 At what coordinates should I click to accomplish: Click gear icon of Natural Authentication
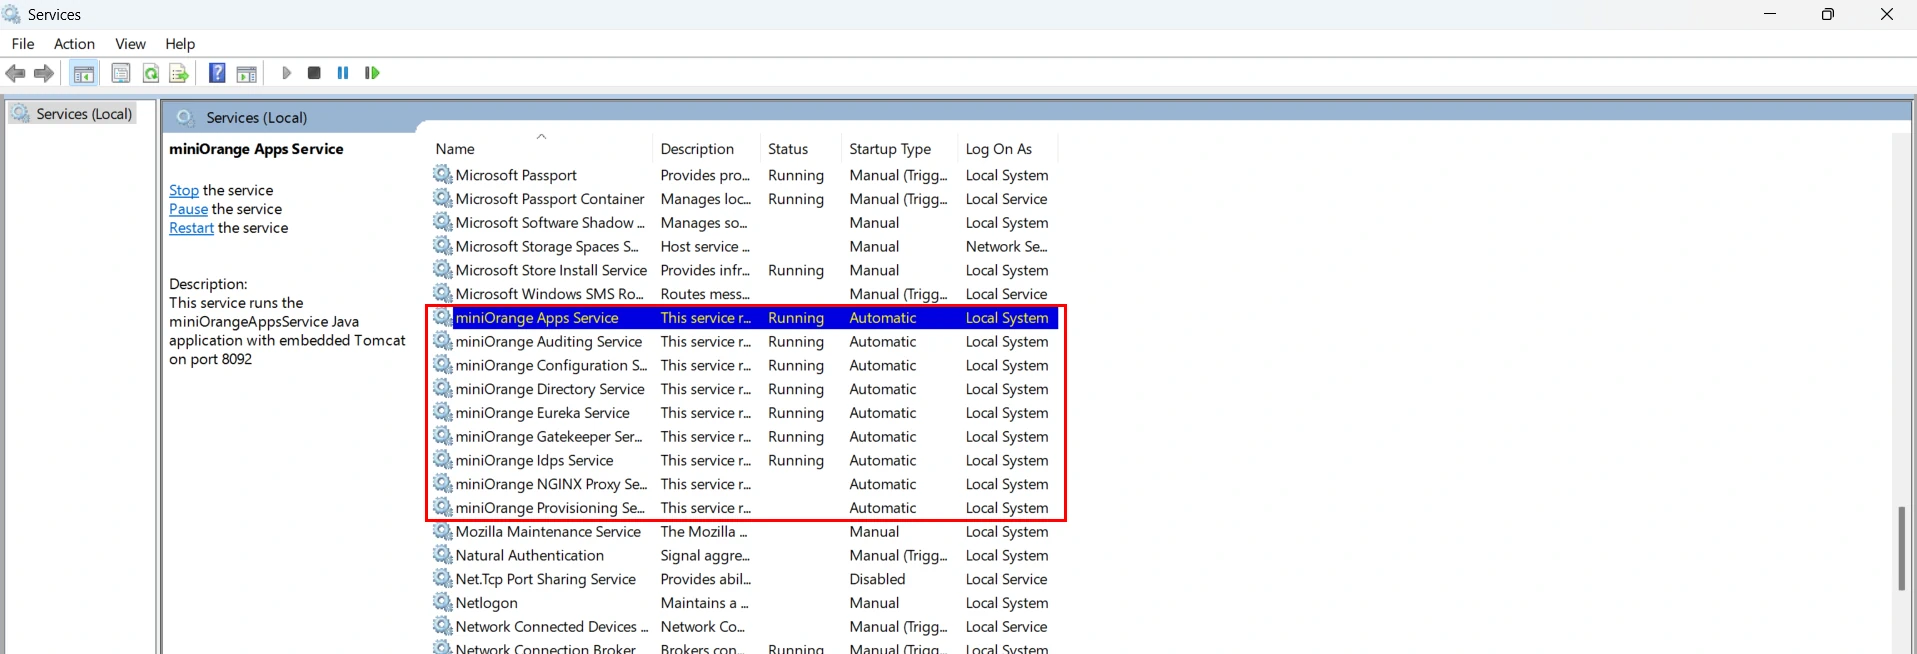(x=442, y=556)
